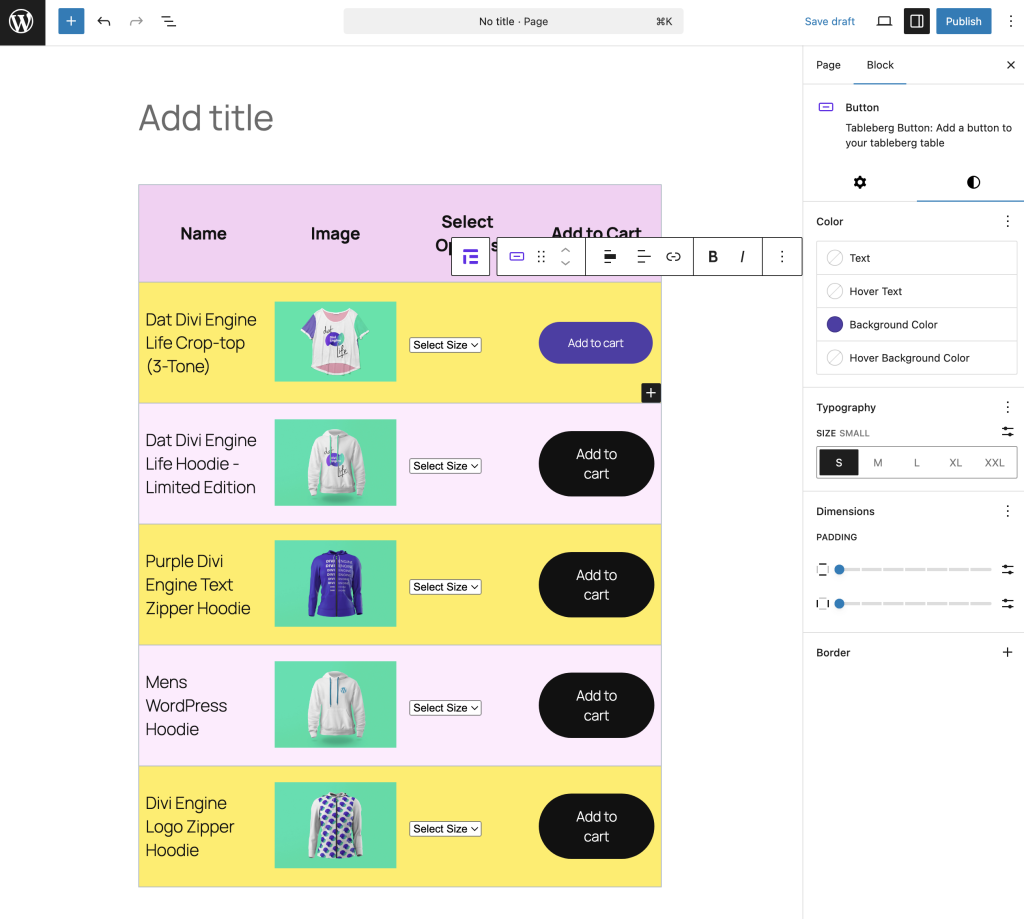Viewport: 1024px width, 919px height.
Task: Open the WordPress logo menu
Action: tap(22, 22)
